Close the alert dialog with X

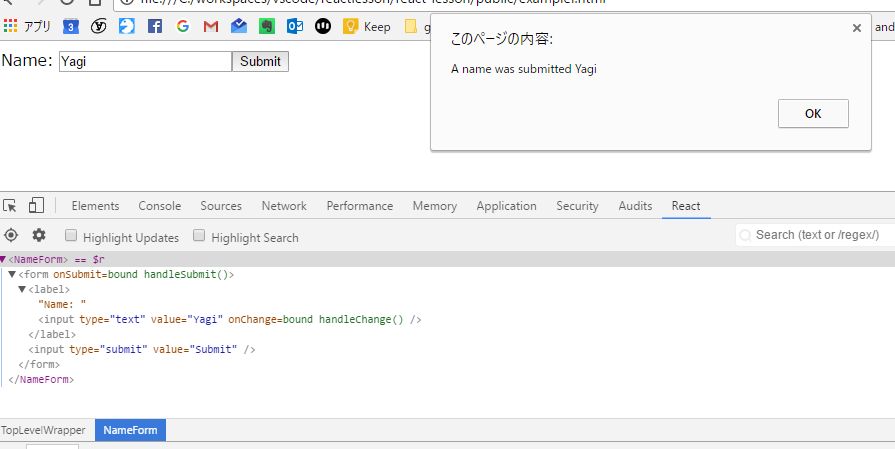856,28
